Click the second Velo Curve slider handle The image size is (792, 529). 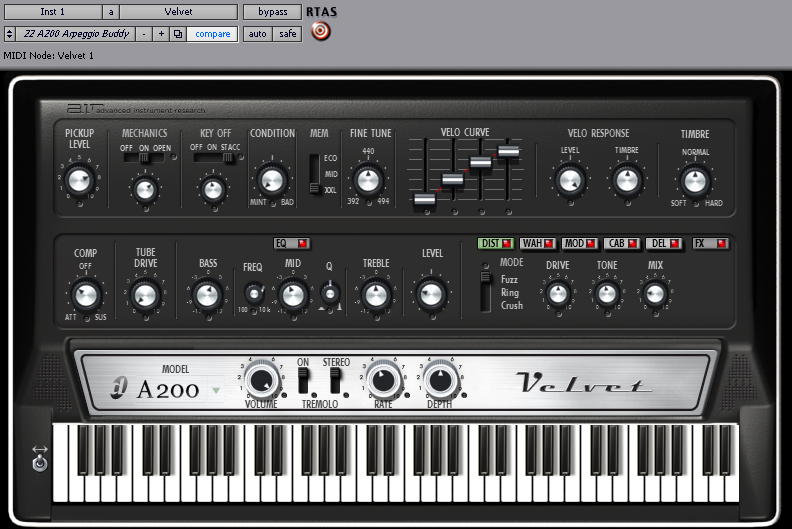pyautogui.click(x=453, y=179)
